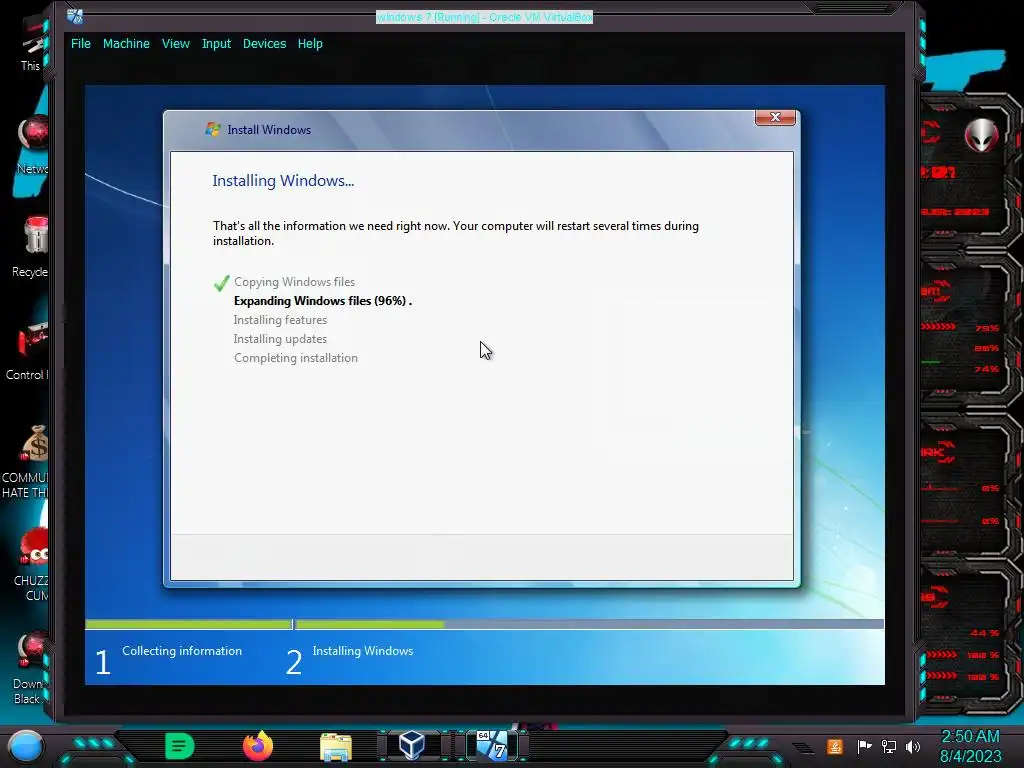
Task: Click 'Collecting information' stage label
Action: (182, 651)
